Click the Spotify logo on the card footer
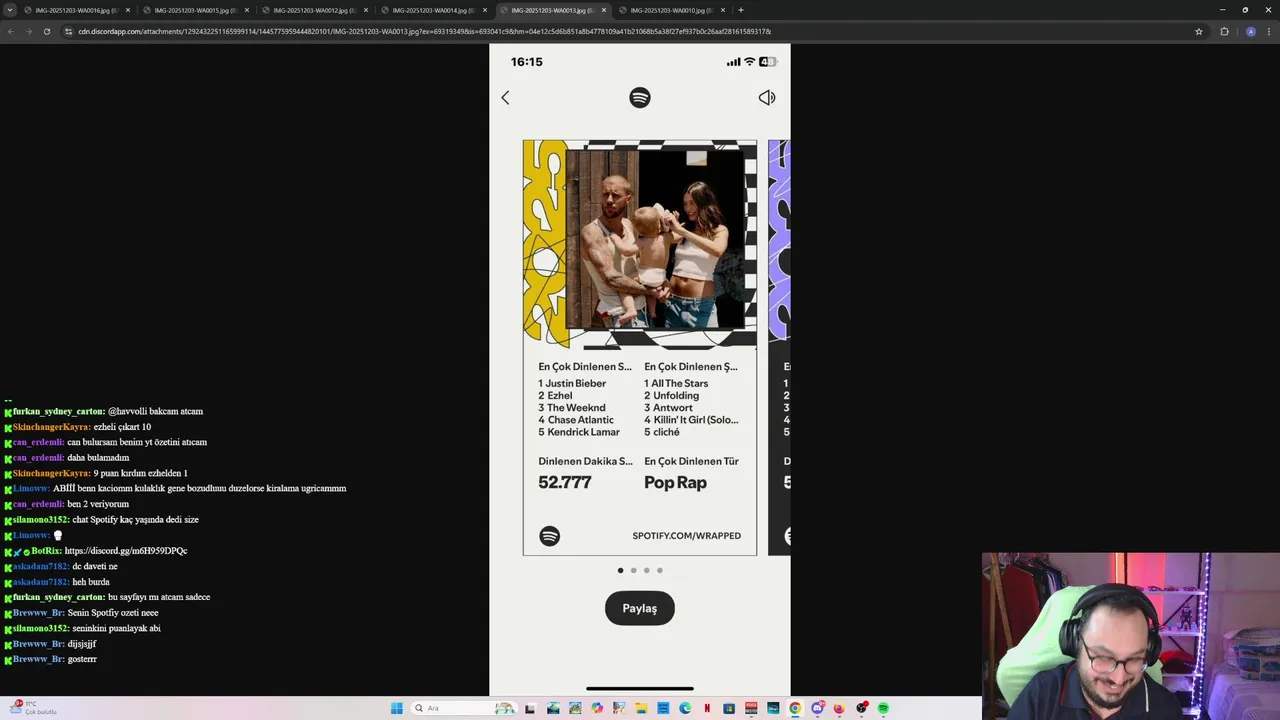 549,536
